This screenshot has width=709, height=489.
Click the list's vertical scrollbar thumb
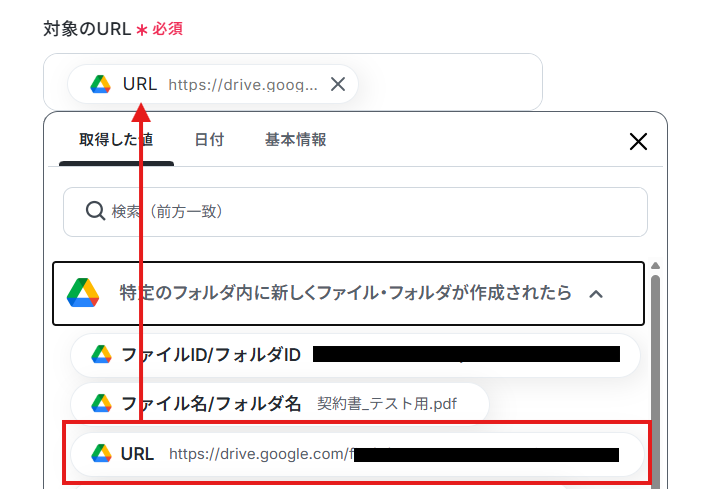[655, 380]
